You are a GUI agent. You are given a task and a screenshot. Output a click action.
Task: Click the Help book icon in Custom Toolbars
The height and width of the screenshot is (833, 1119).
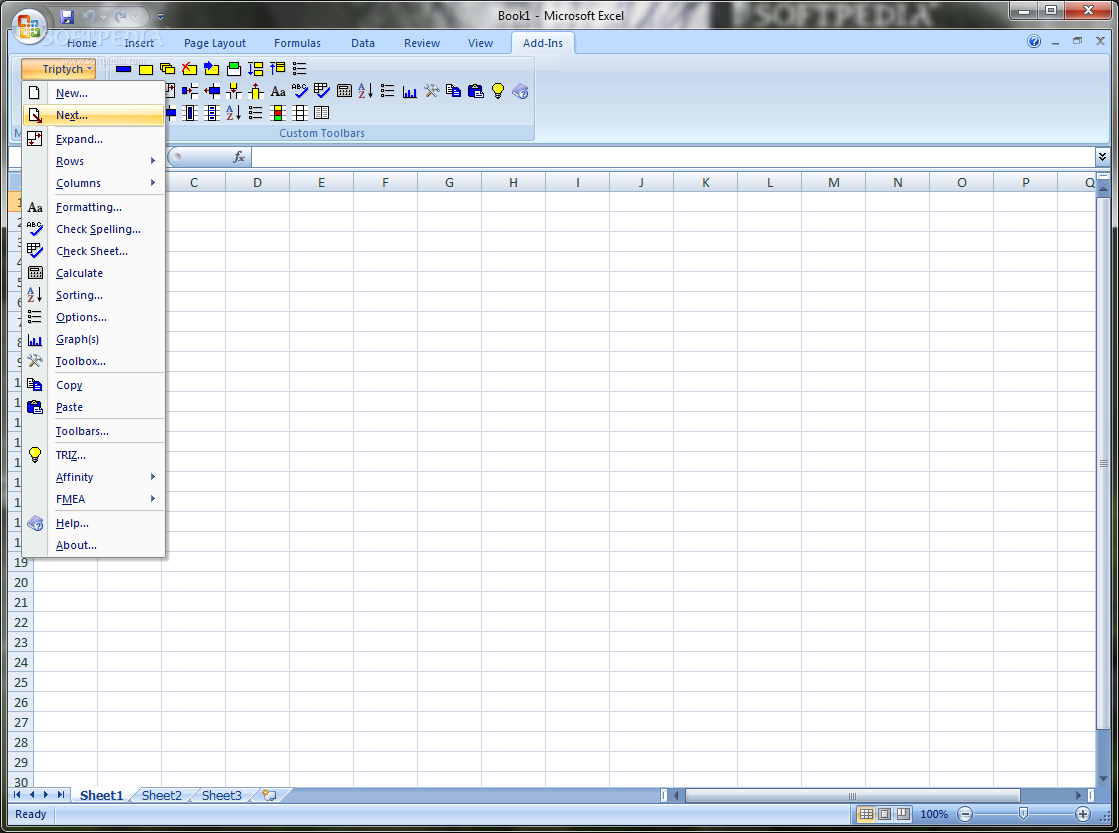(x=520, y=91)
